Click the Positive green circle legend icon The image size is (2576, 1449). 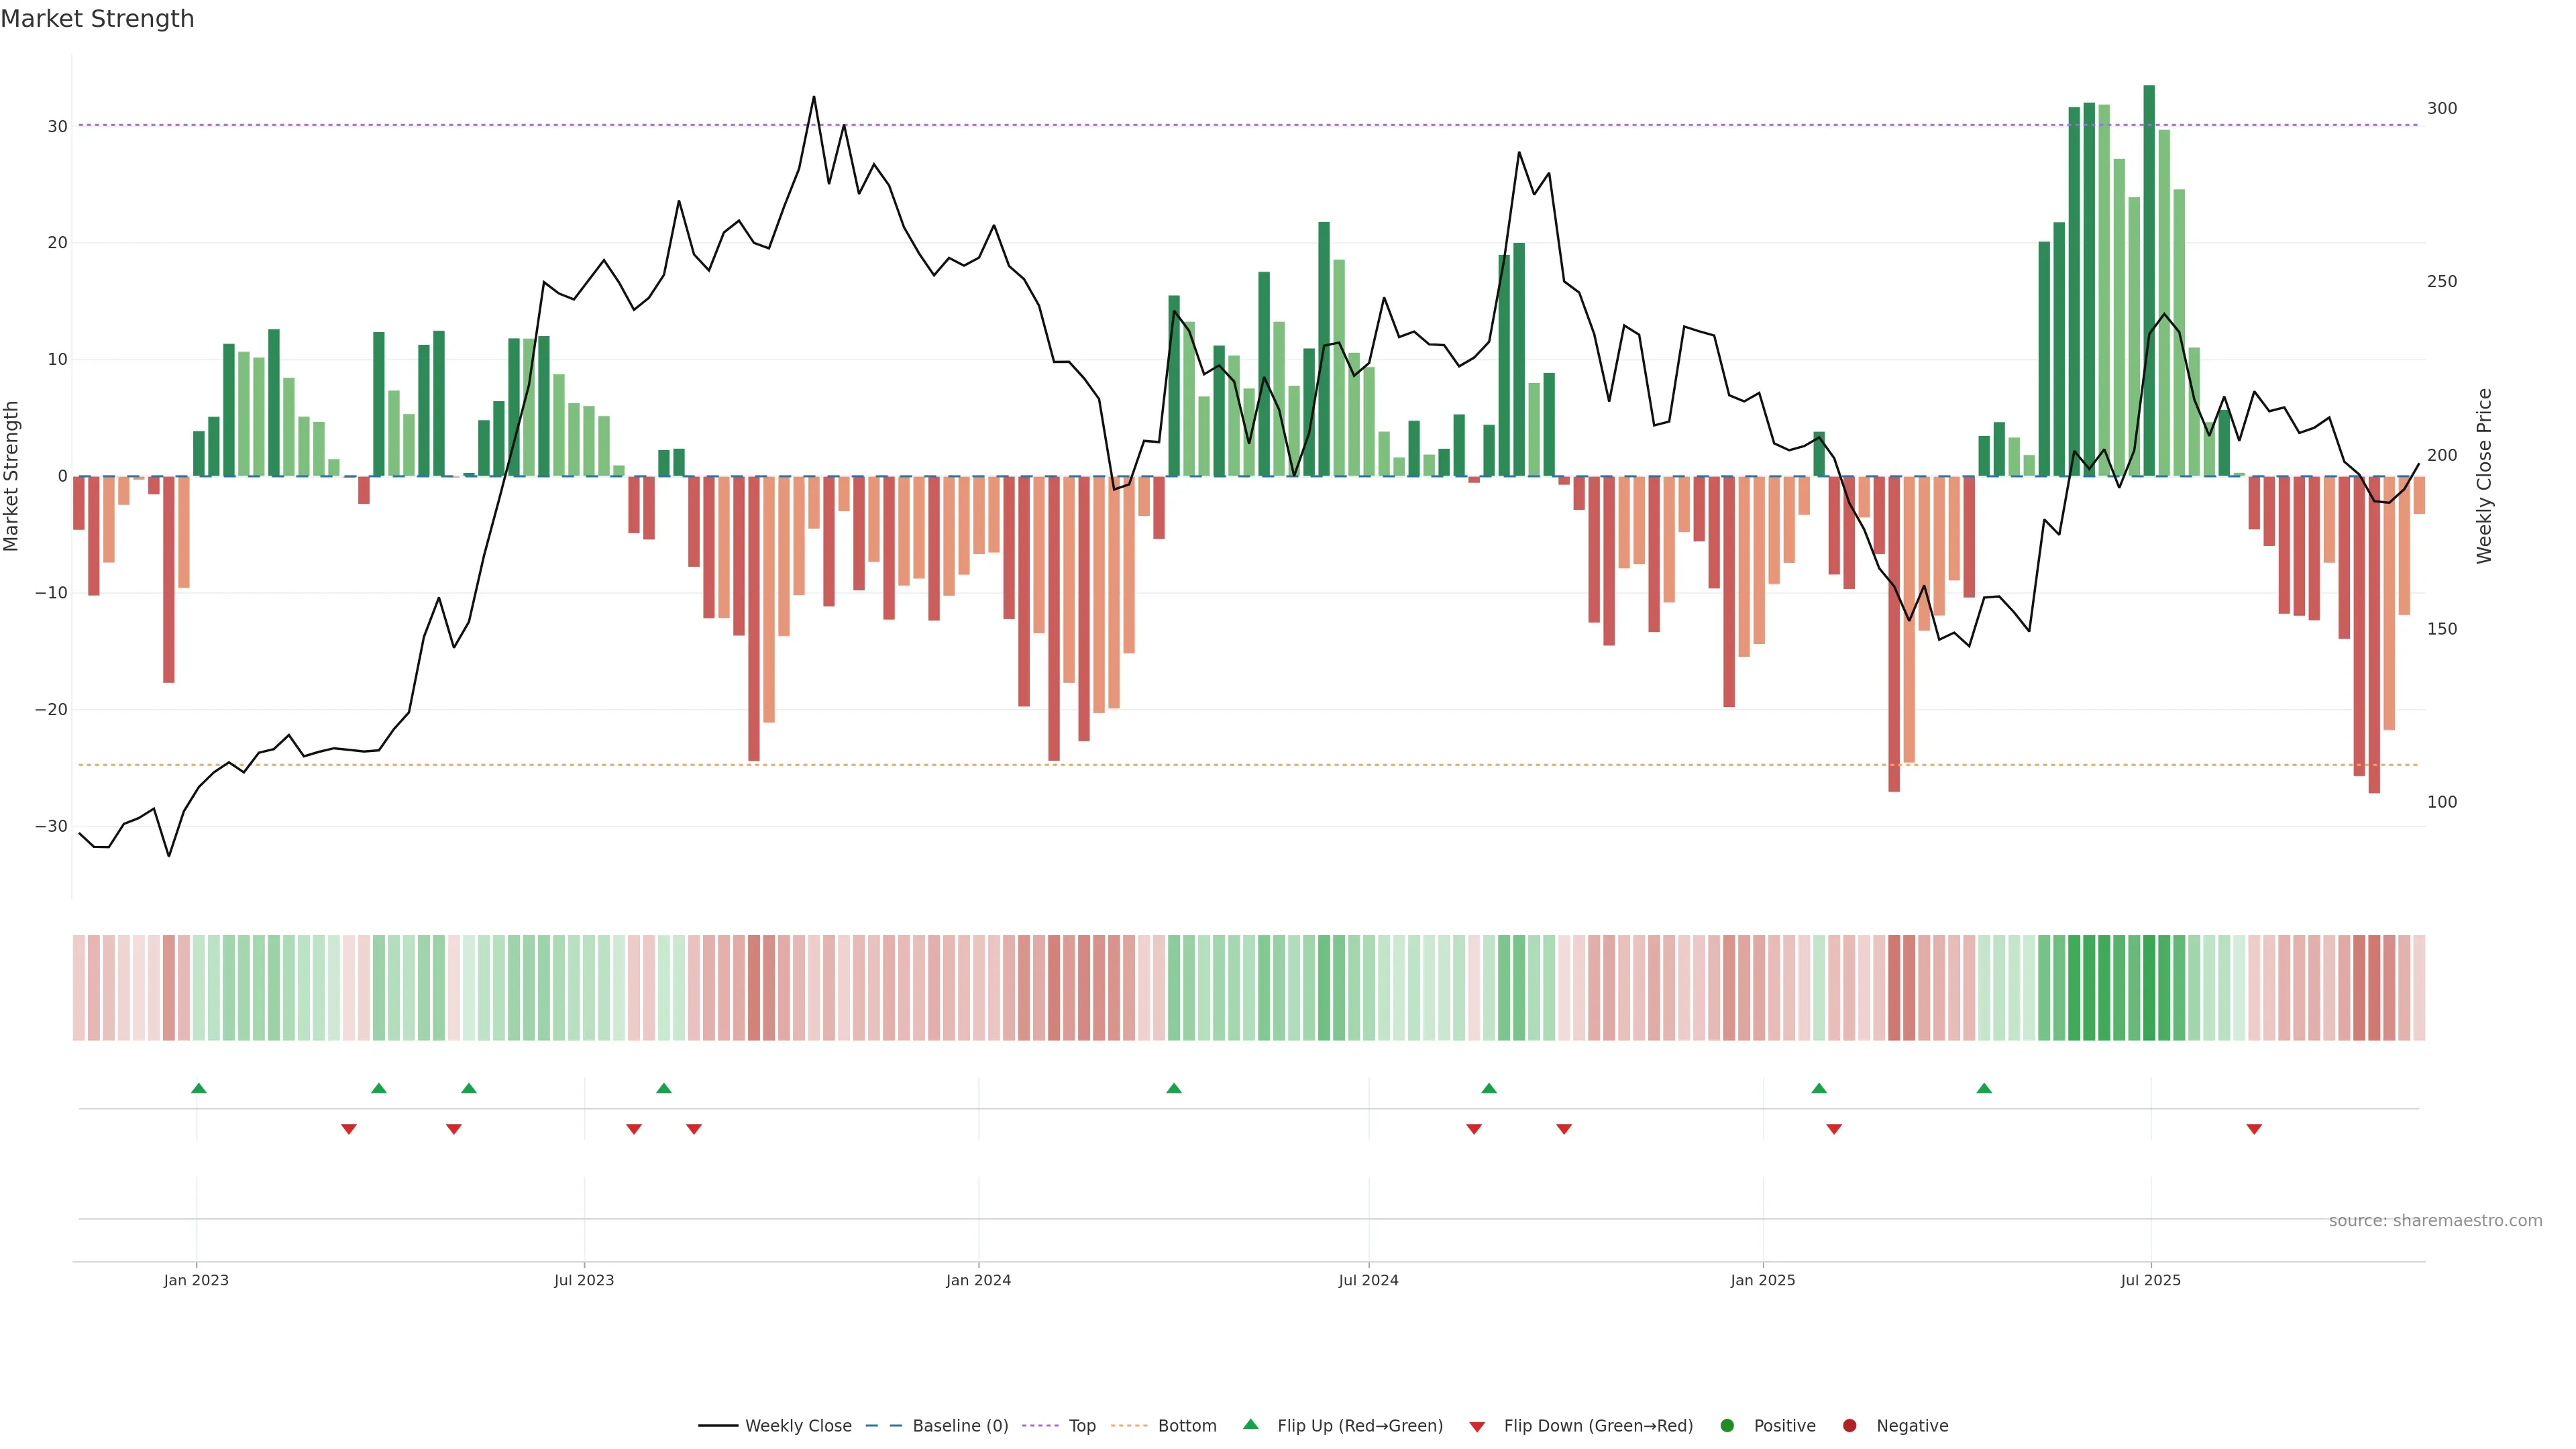click(1727, 1426)
